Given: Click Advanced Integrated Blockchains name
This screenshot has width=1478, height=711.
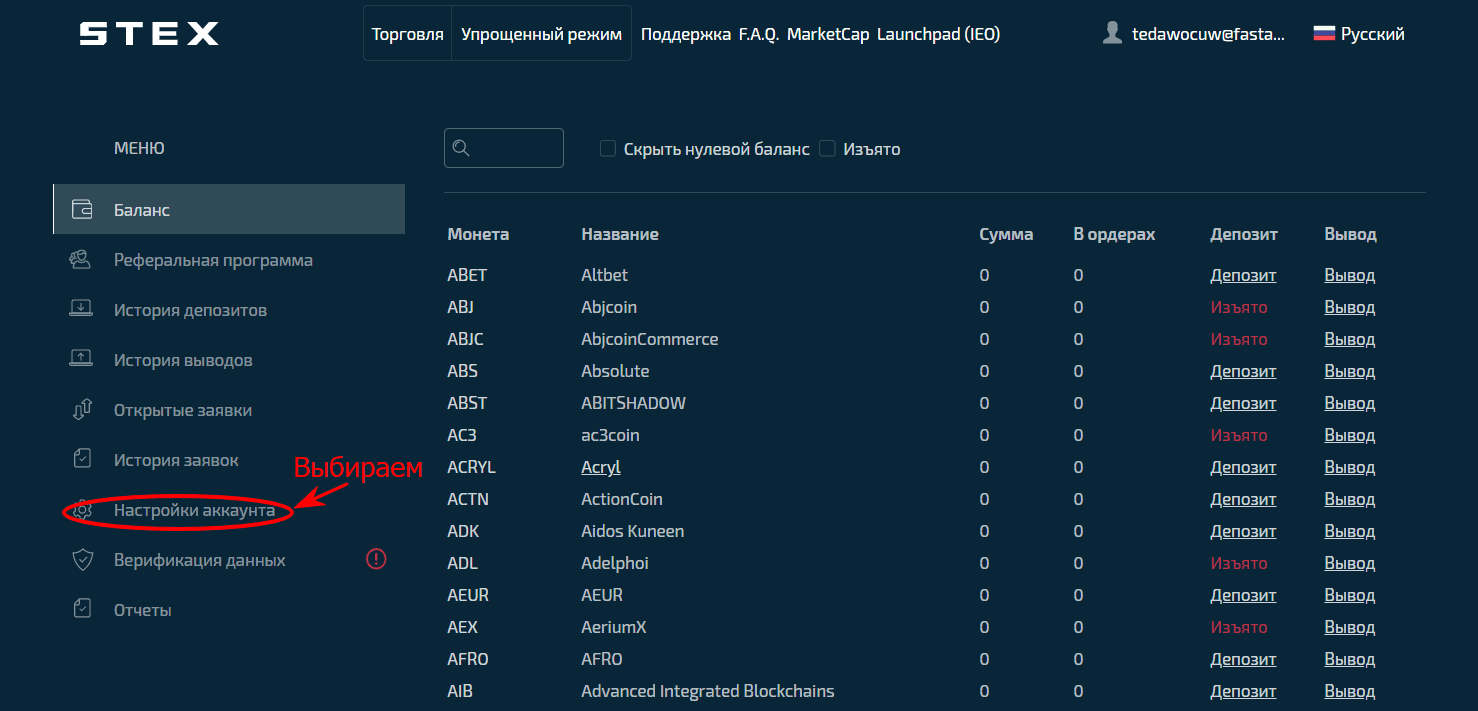Looking at the screenshot, I should click(707, 691).
